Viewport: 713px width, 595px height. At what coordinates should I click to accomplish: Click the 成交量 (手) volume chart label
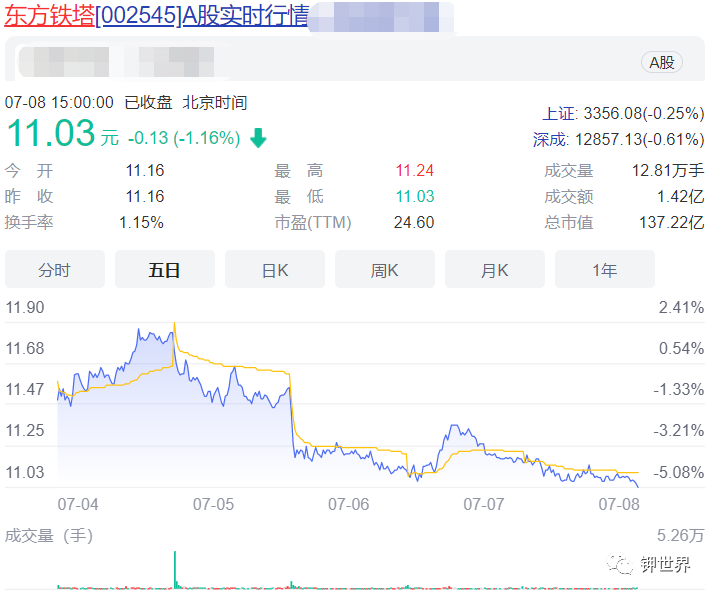(x=49, y=535)
